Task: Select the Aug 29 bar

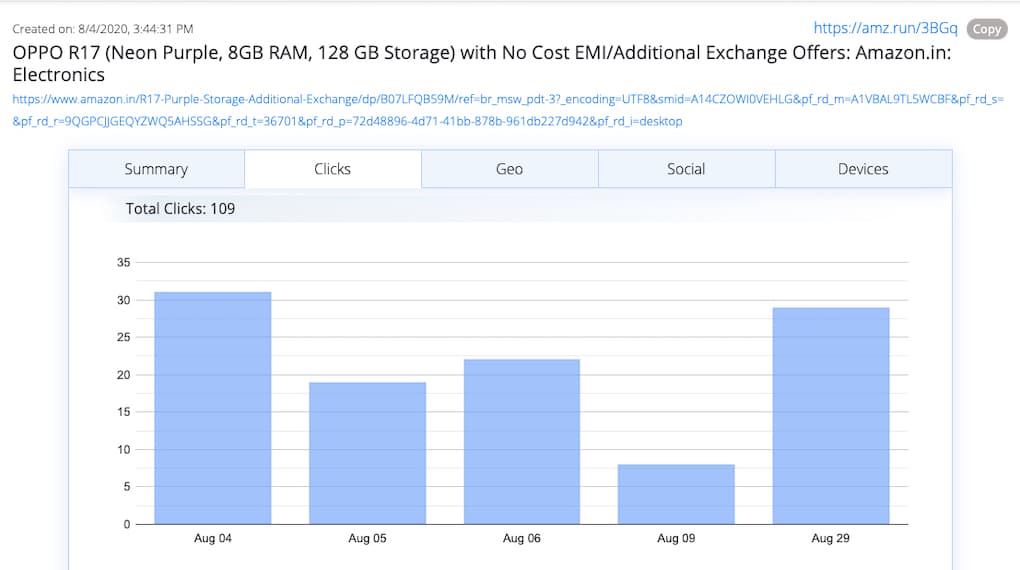Action: pyautogui.click(x=830, y=416)
